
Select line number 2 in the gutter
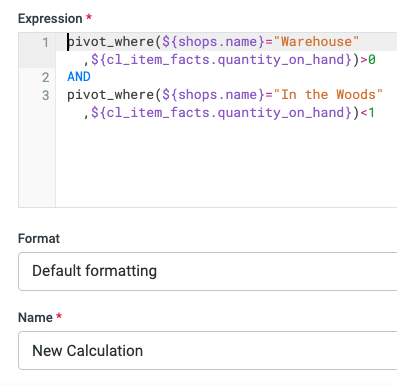46,77
